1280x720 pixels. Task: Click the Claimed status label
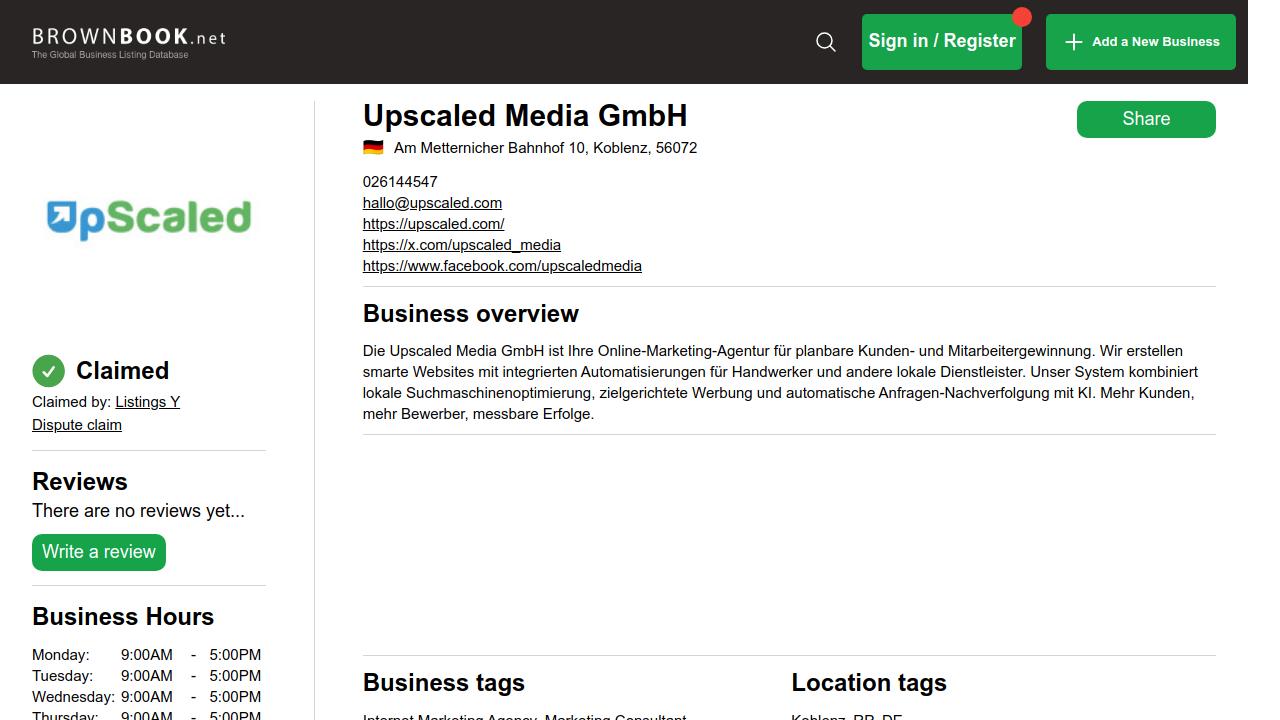click(122, 371)
